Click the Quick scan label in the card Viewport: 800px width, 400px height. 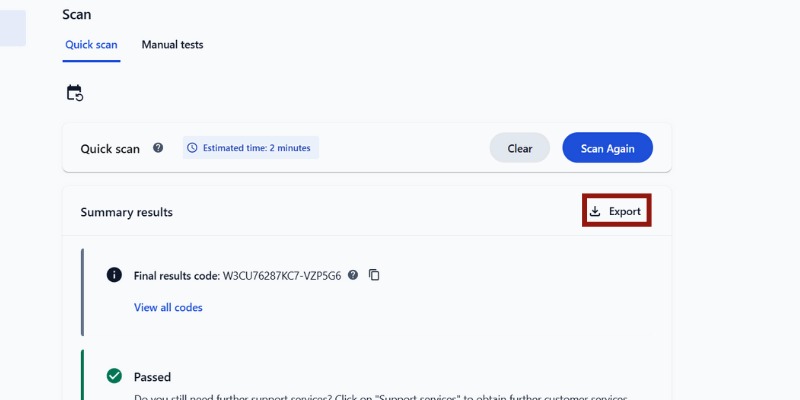pyautogui.click(x=110, y=149)
